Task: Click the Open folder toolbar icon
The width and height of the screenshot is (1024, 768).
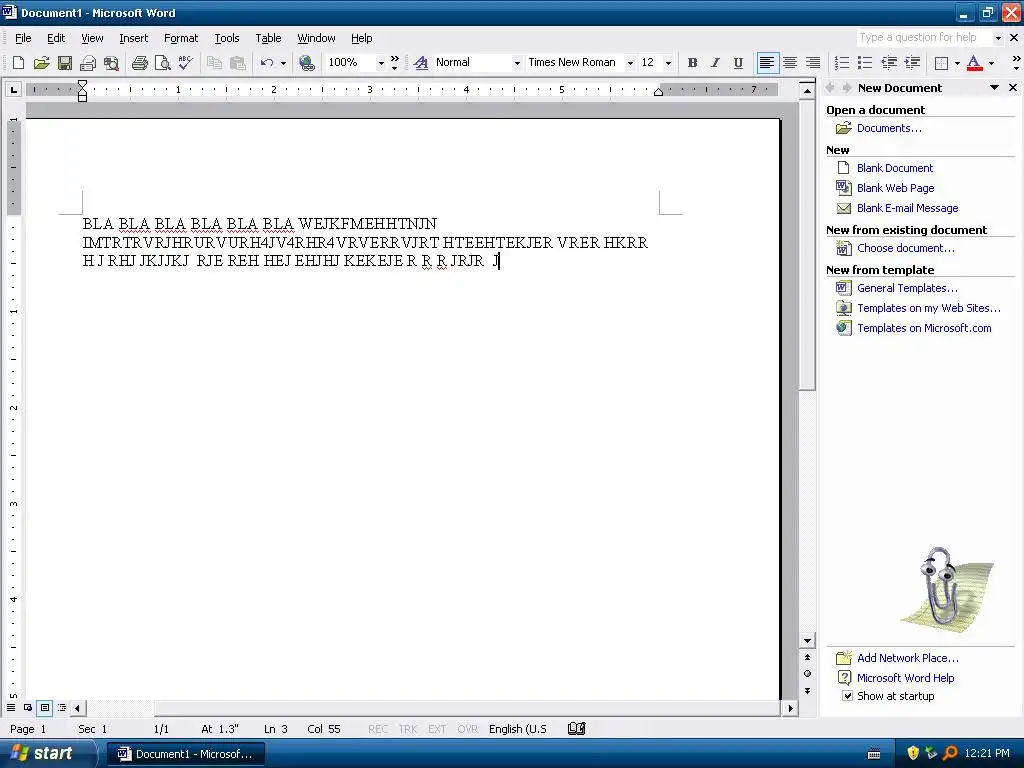Action: 41,63
